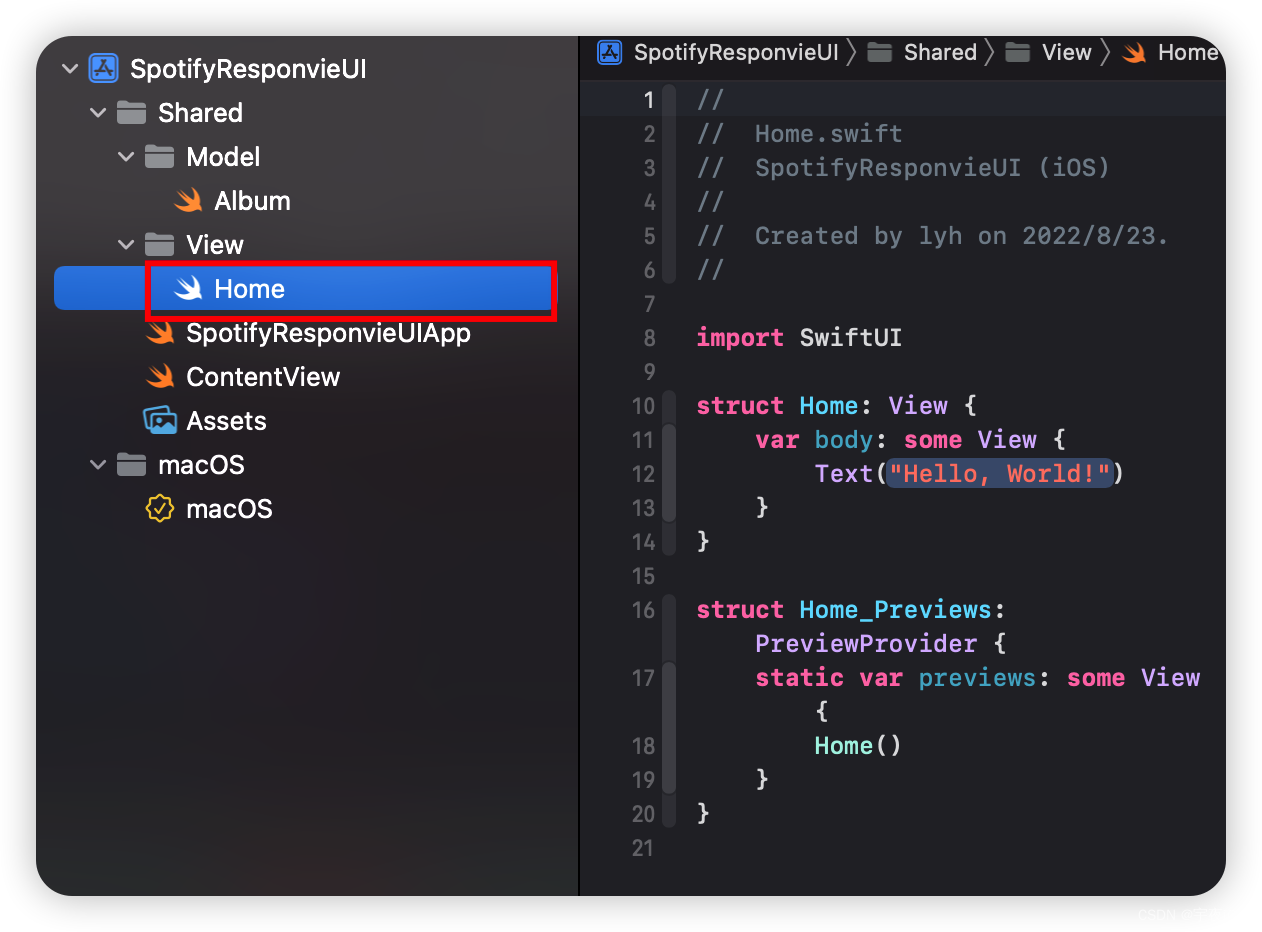Collapse the macOS group chevron
The height and width of the screenshot is (932, 1262).
98,465
